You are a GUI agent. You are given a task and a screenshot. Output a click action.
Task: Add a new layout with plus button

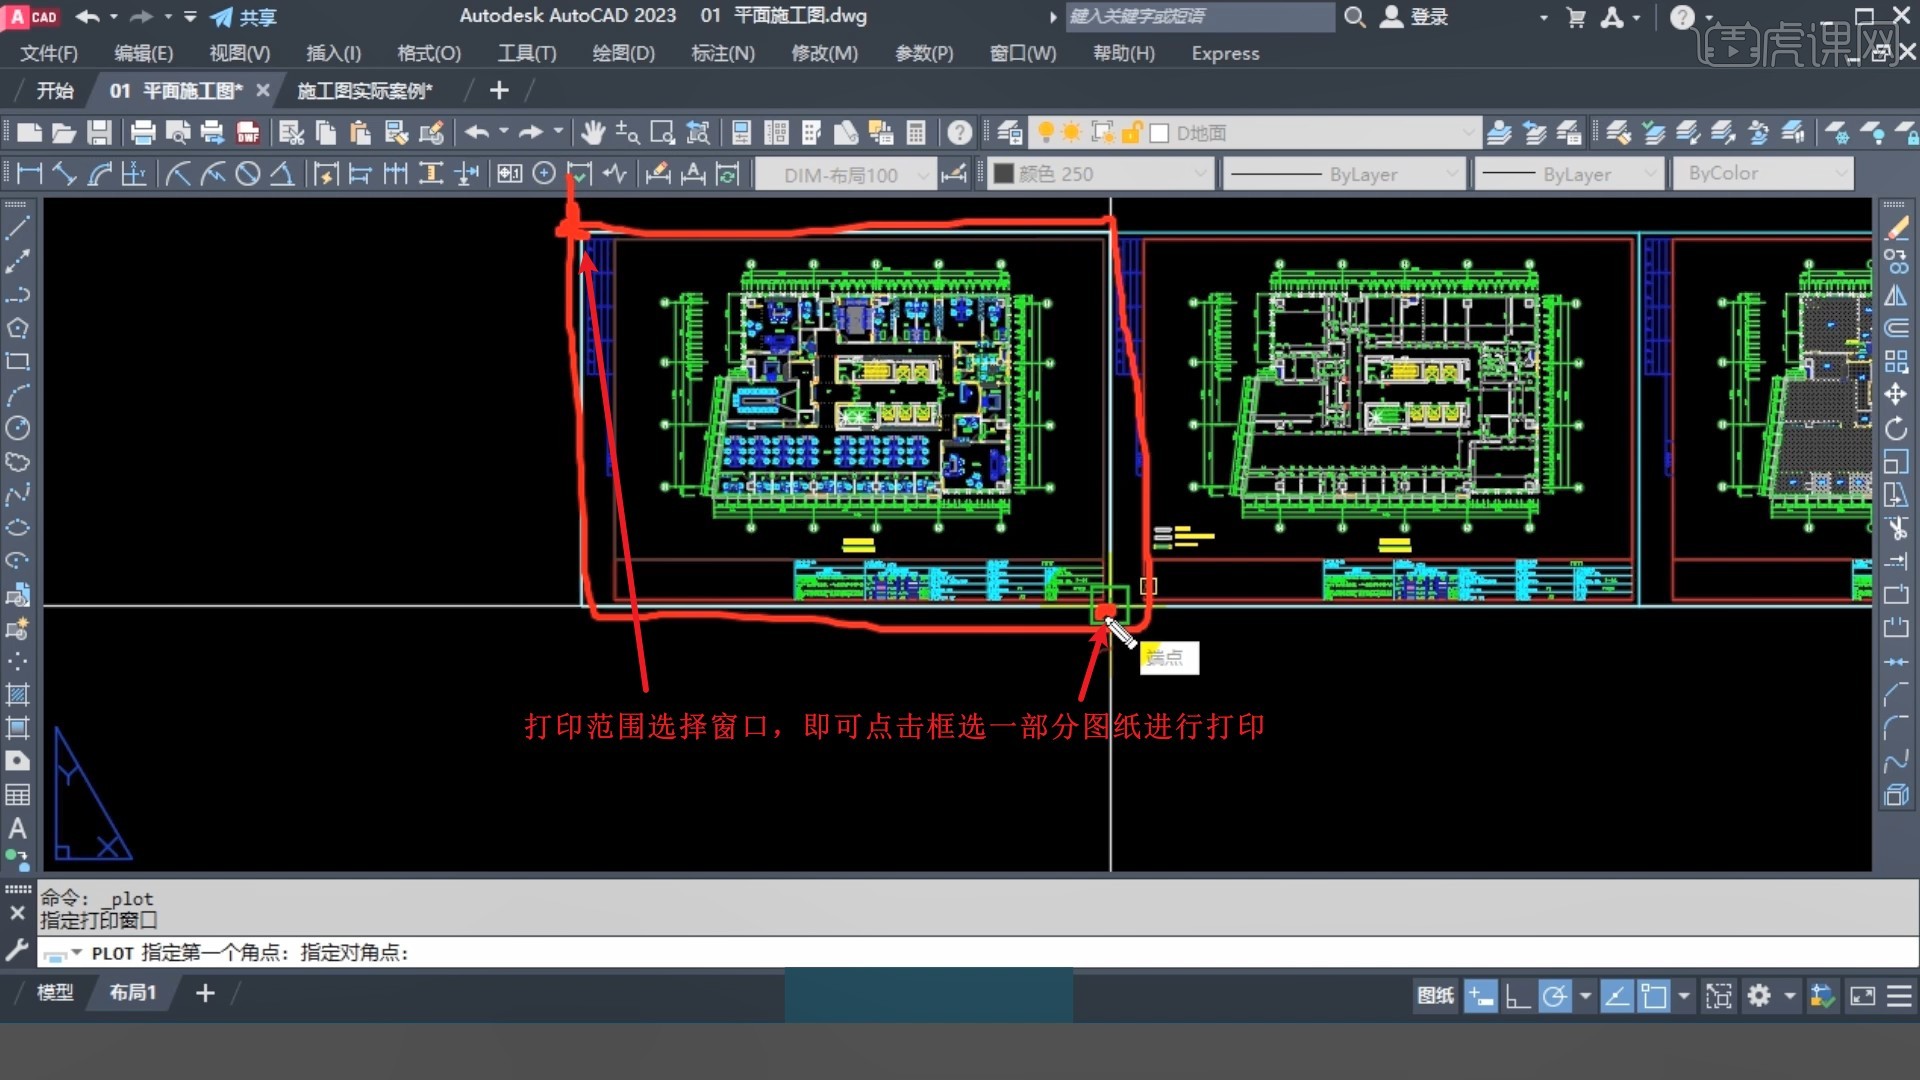pyautogui.click(x=205, y=993)
